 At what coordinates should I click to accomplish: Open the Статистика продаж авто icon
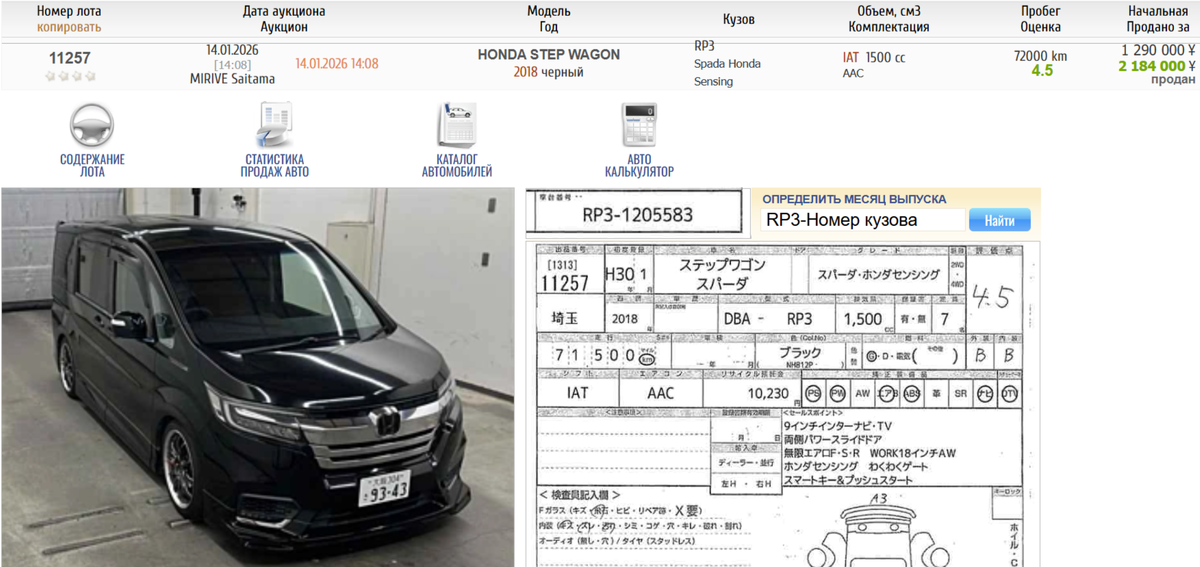pyautogui.click(x=274, y=125)
